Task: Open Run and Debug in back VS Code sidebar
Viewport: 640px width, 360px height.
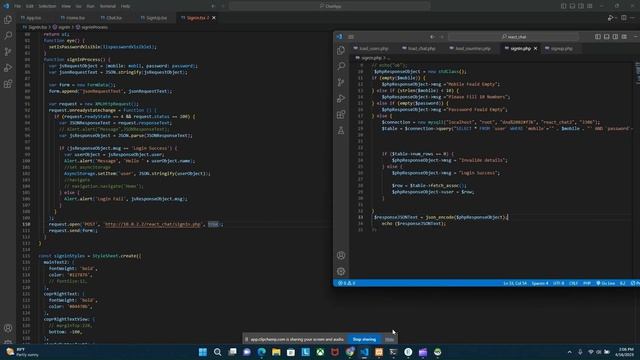Action: click(x=8, y=68)
